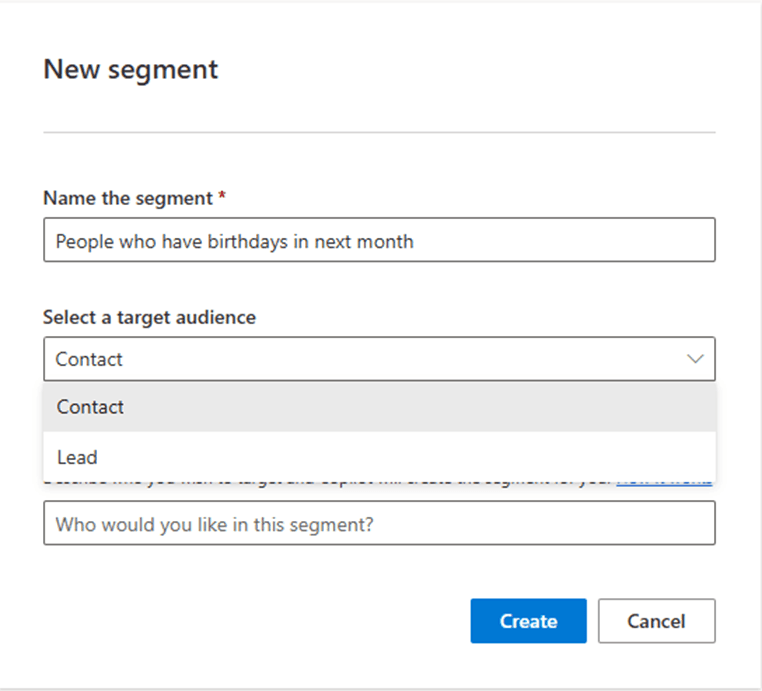Focus the Name the segment text field
The width and height of the screenshot is (762, 691).
click(x=379, y=241)
